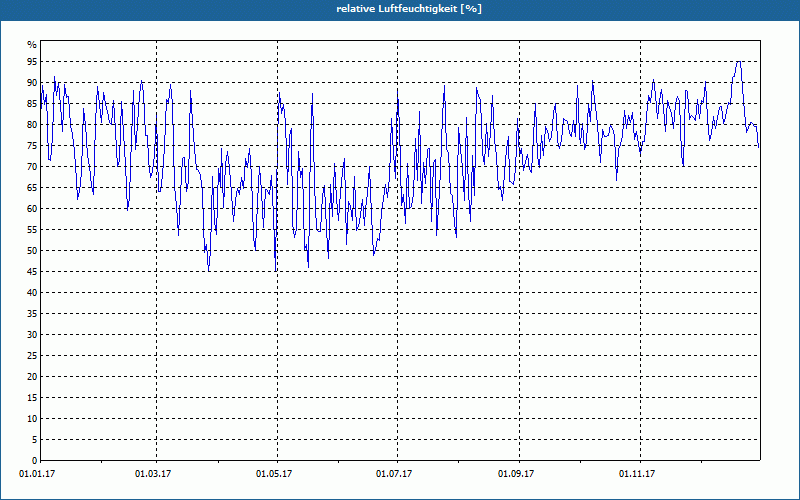Click the 95 value on the y-axis
800x500 pixels.
31,62
